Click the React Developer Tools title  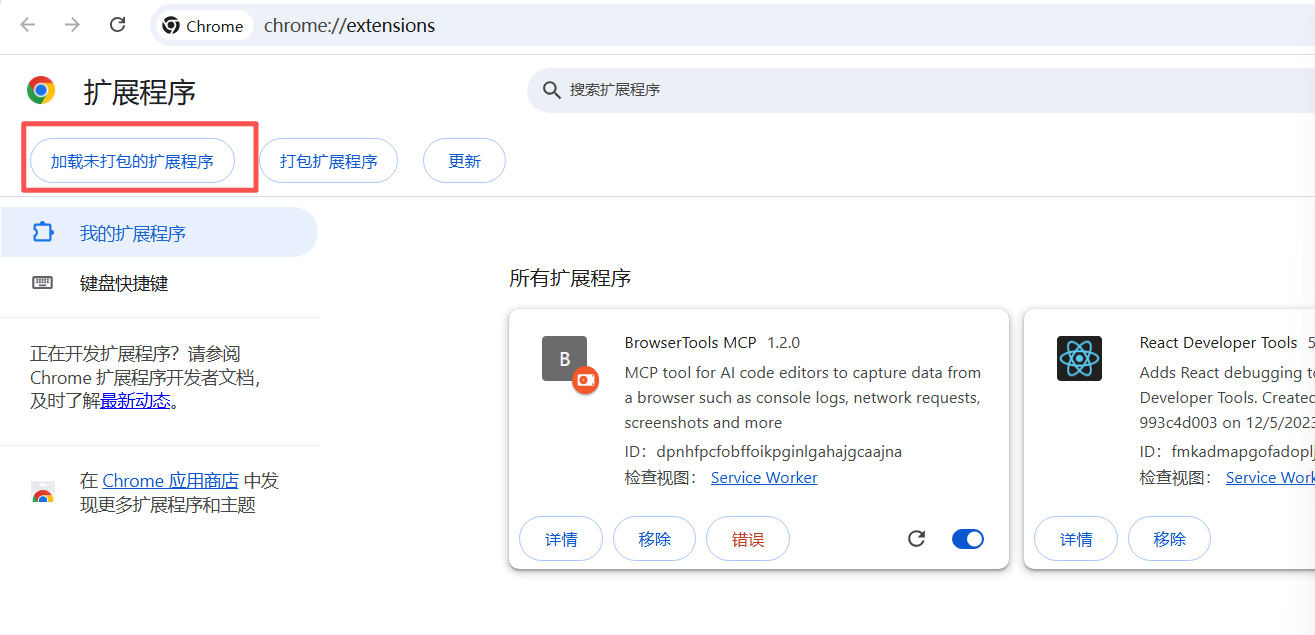click(x=1218, y=343)
